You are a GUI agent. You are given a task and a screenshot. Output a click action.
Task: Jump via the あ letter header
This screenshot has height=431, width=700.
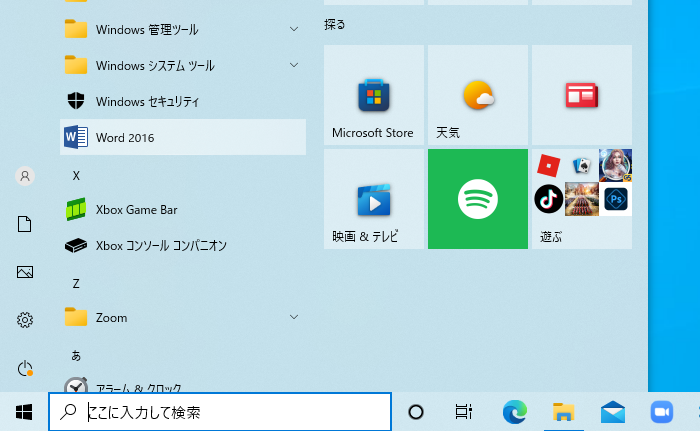(x=76, y=356)
